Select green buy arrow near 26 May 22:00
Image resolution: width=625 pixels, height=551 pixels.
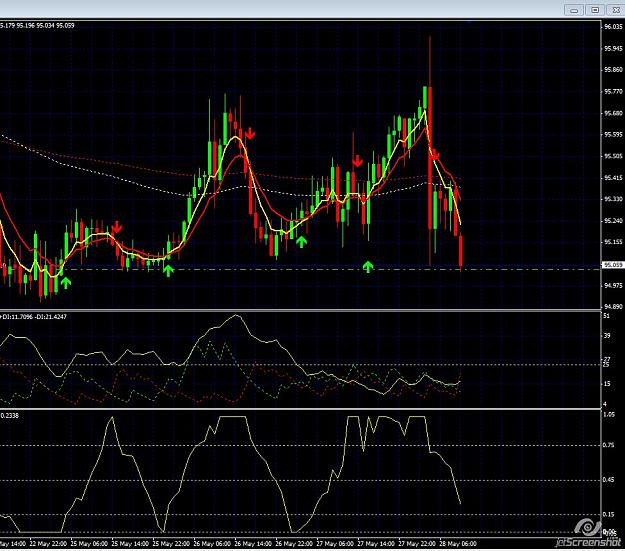[x=301, y=242]
